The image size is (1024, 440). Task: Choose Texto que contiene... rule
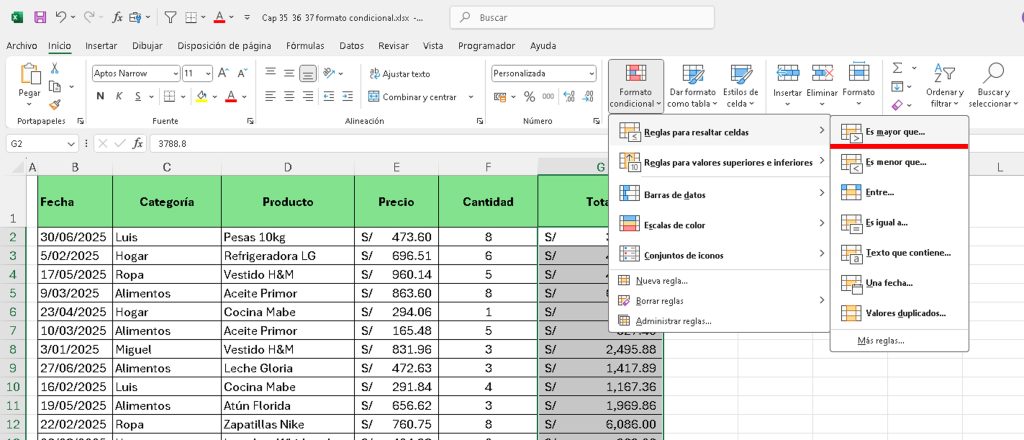point(899,253)
